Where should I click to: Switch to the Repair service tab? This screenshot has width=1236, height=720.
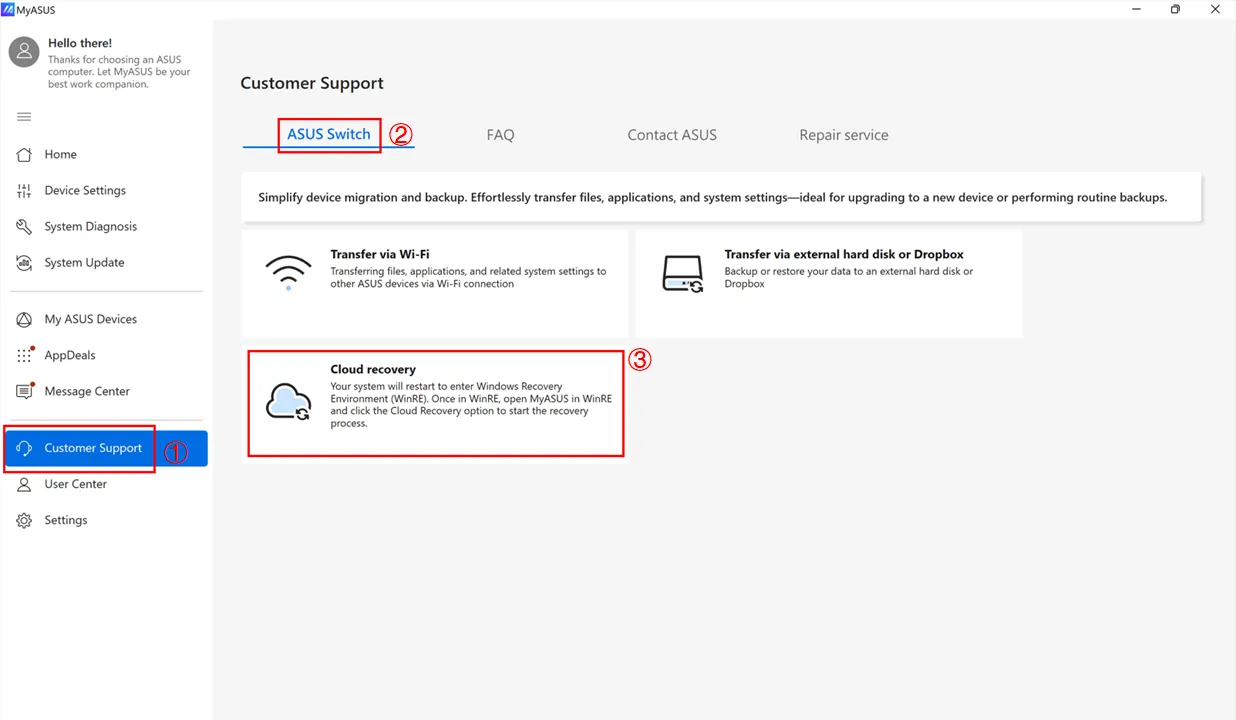click(843, 134)
